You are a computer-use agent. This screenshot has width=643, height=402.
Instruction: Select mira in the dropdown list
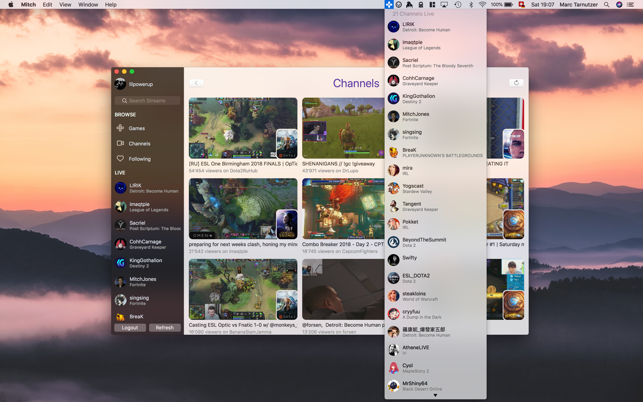coord(436,170)
